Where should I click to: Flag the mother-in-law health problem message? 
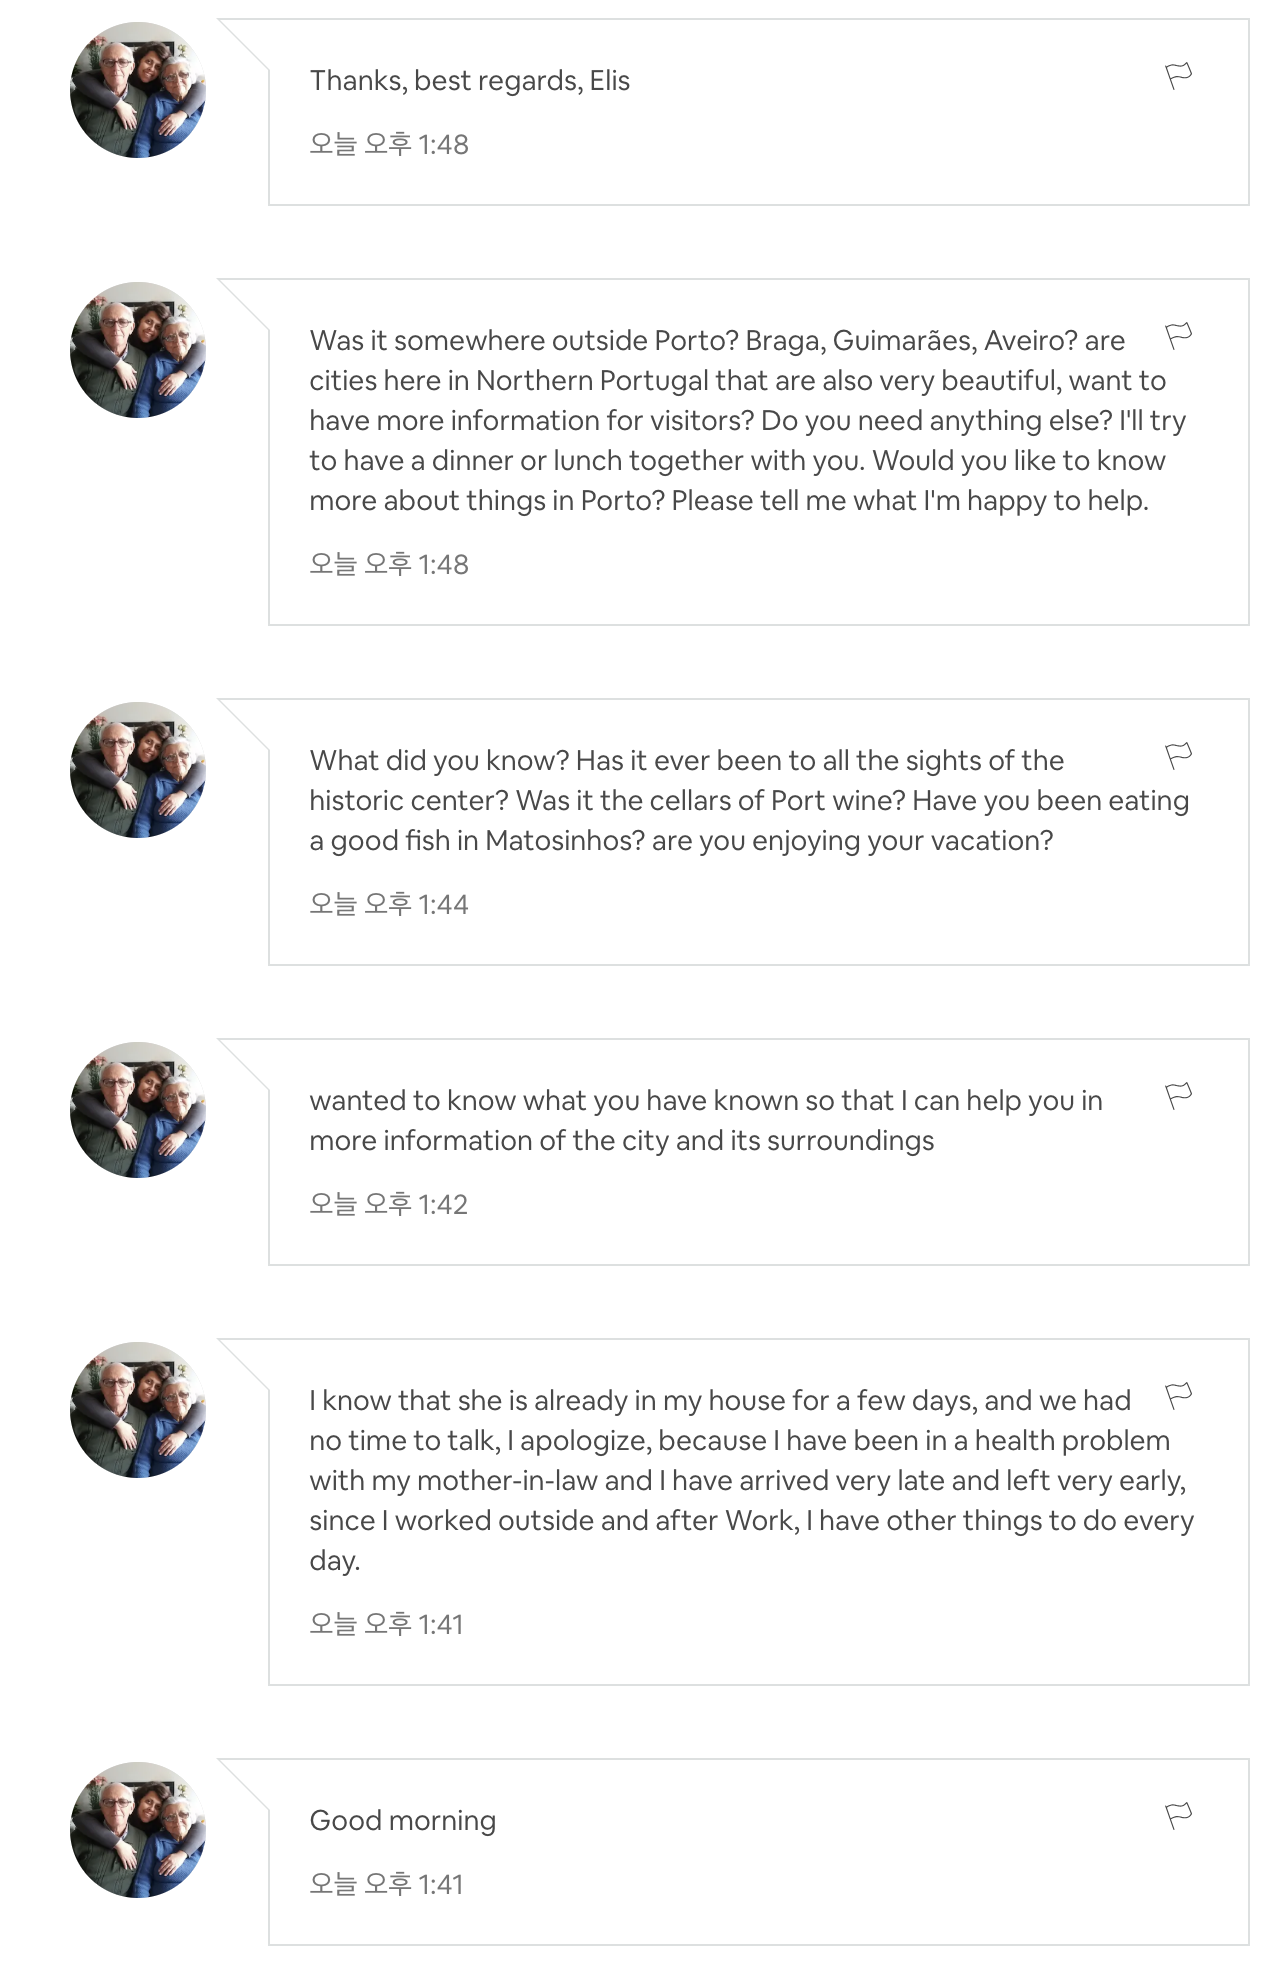tap(1179, 1396)
